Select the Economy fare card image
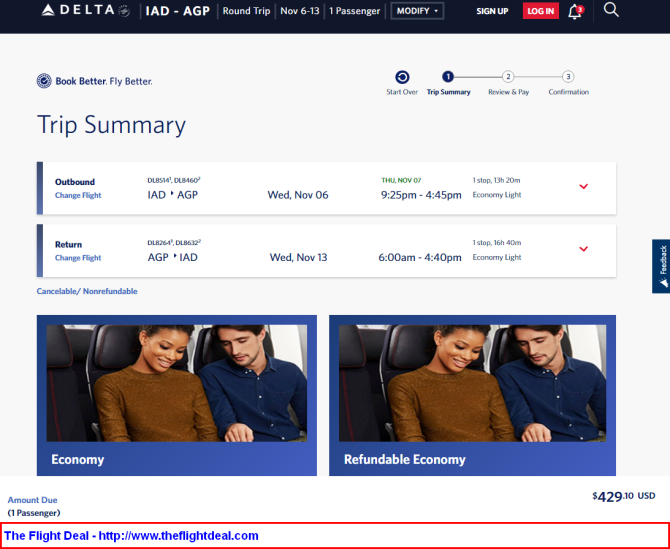 (x=176, y=383)
